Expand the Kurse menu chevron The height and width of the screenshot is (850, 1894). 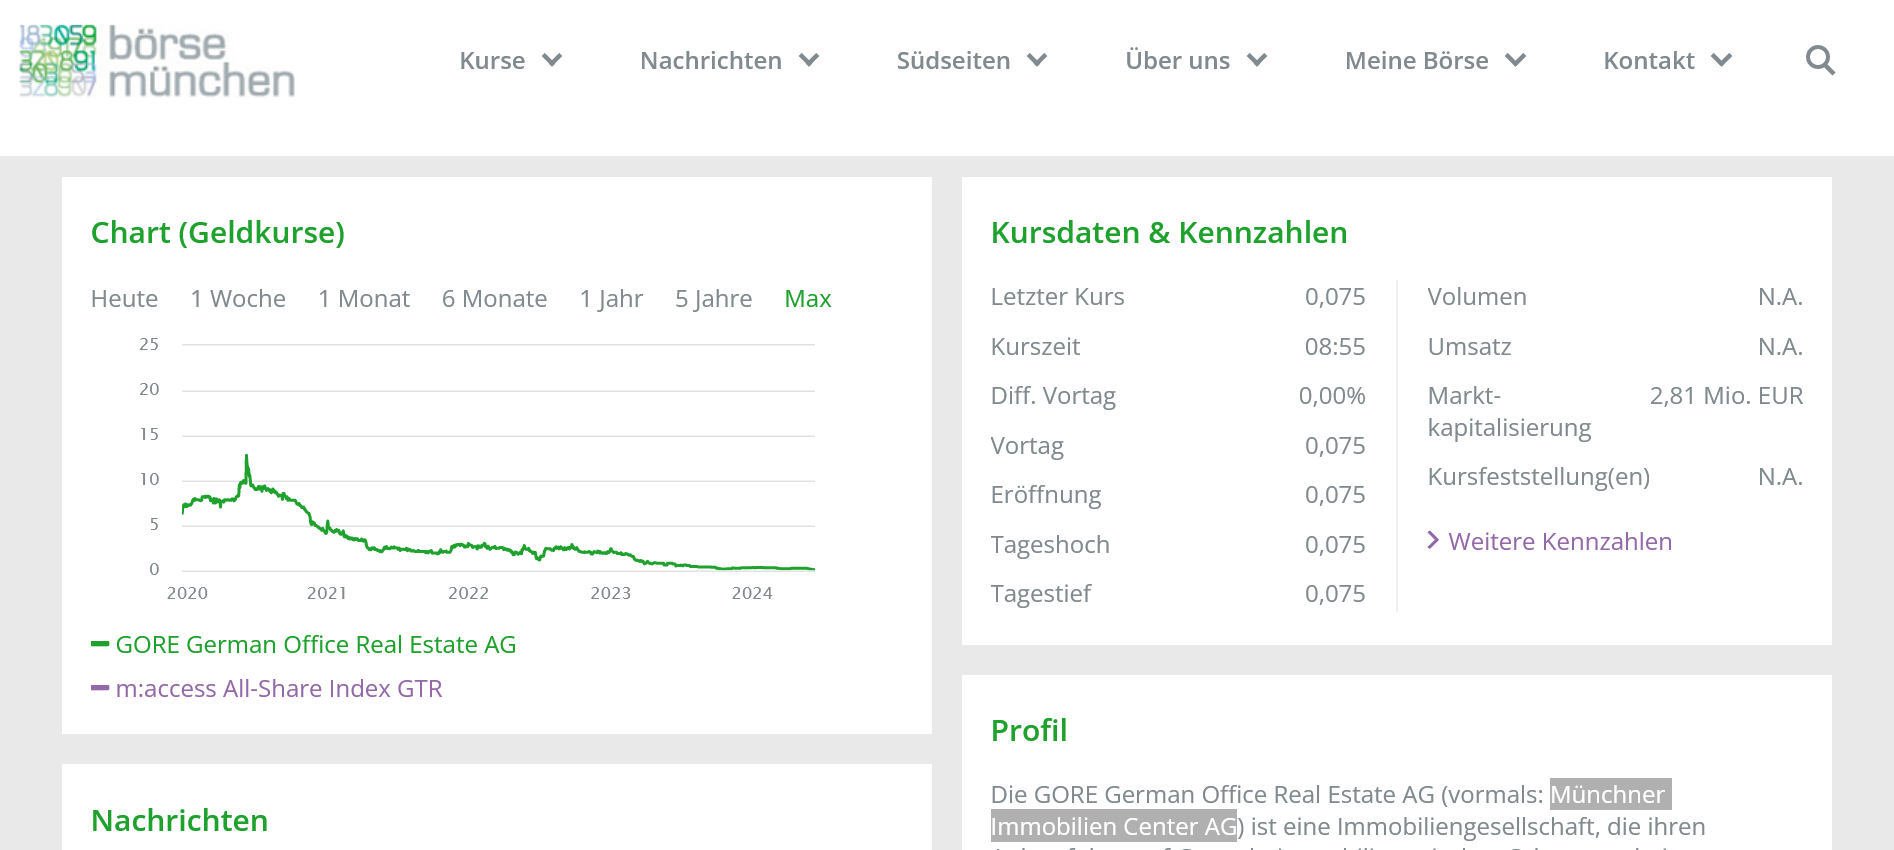click(552, 61)
